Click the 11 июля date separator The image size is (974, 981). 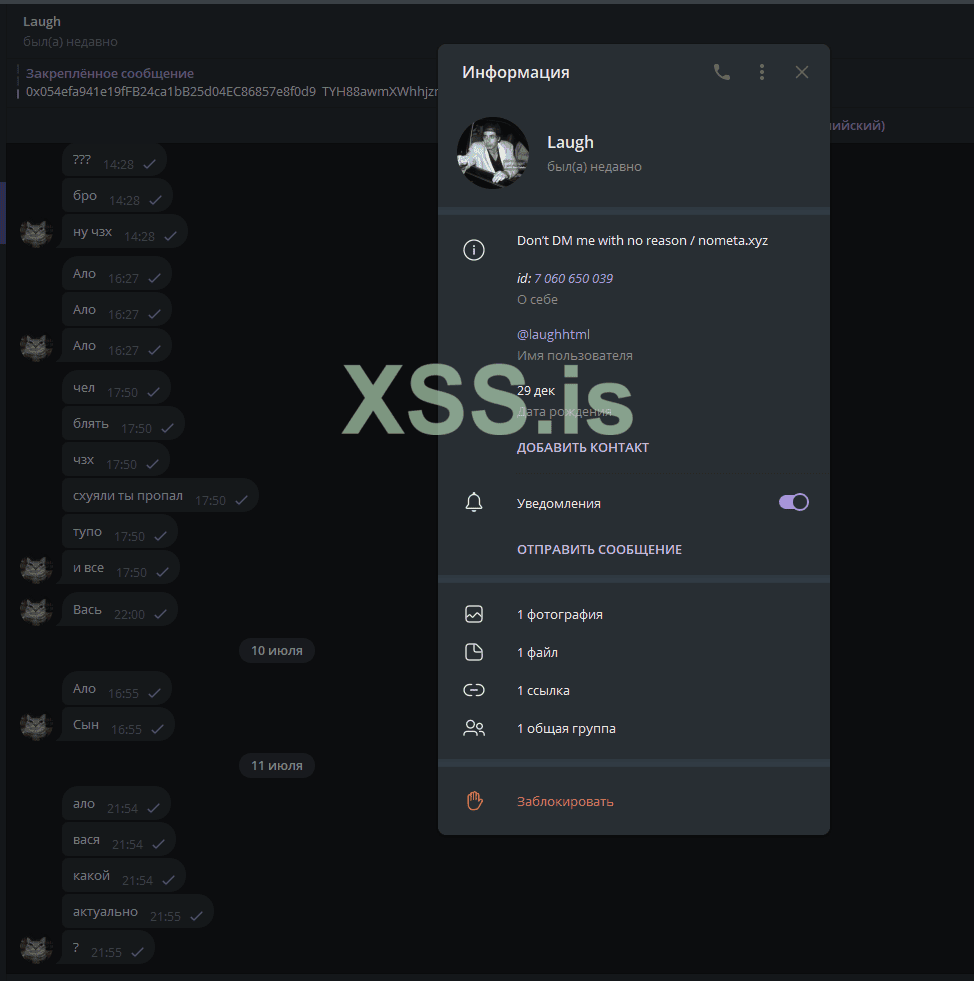276,766
